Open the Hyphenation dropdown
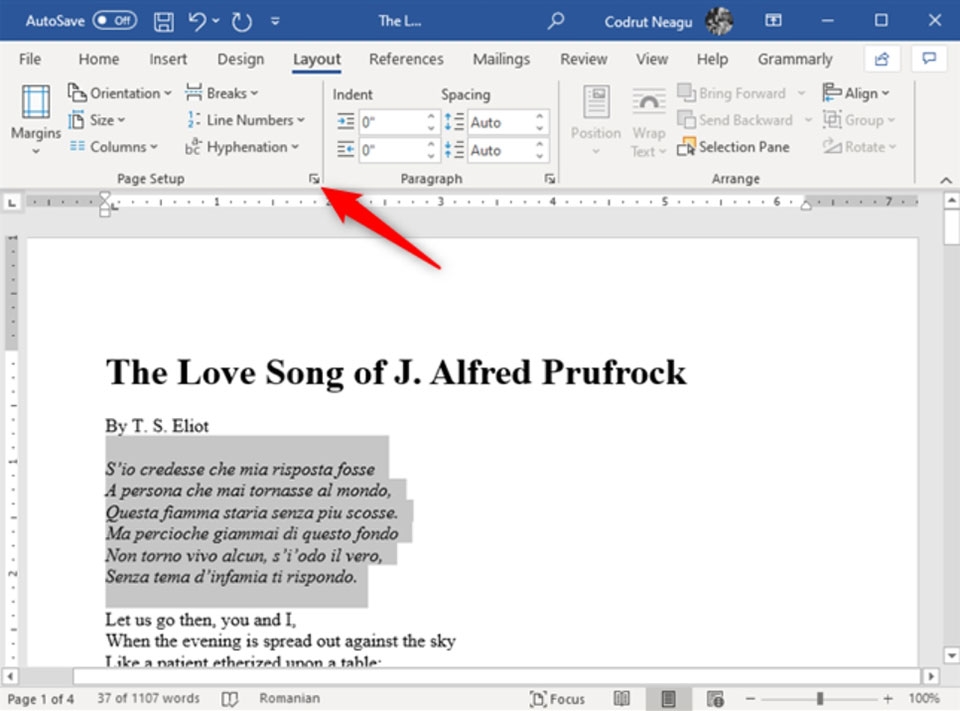 click(x=242, y=147)
